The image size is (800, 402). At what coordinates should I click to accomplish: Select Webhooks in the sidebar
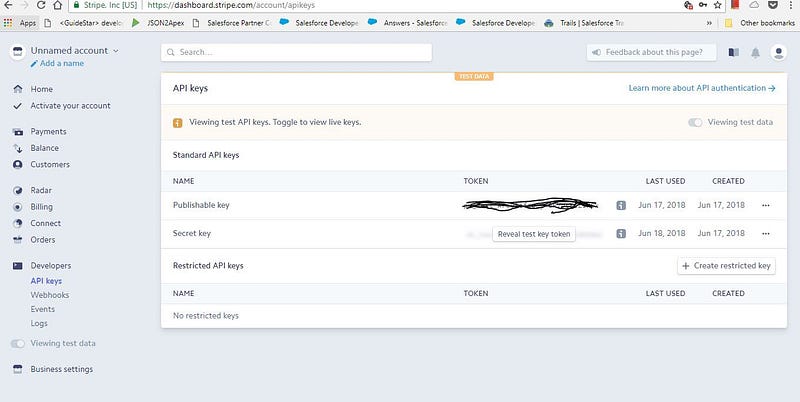49,295
